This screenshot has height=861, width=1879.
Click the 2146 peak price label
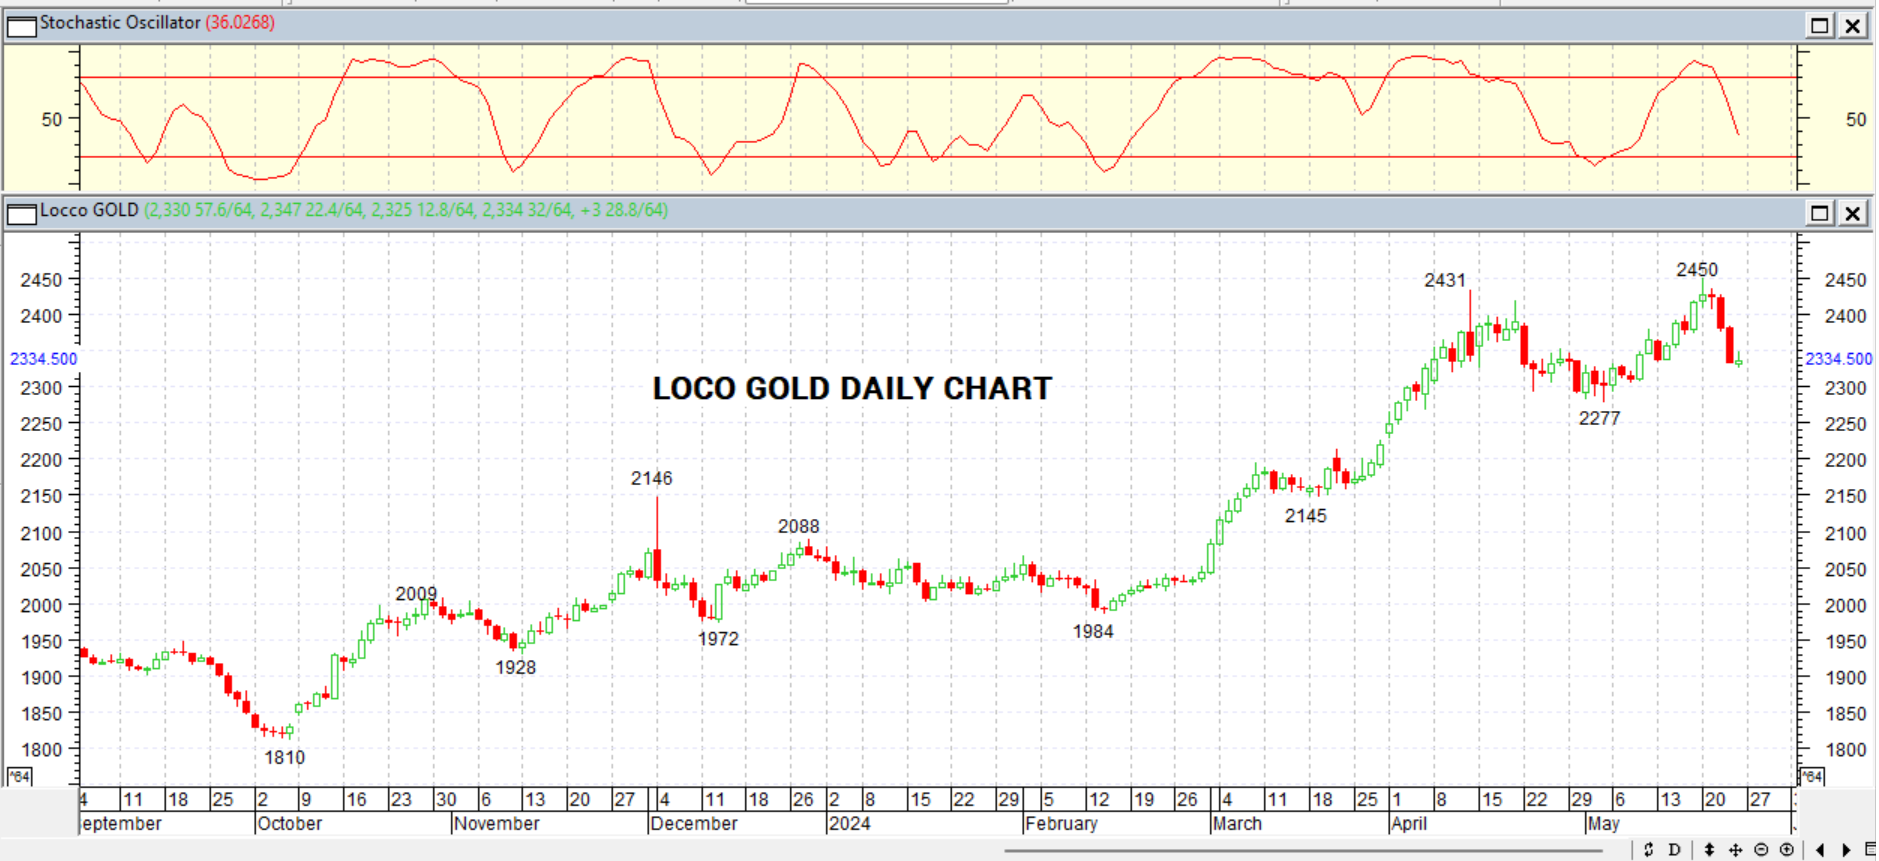[652, 478]
